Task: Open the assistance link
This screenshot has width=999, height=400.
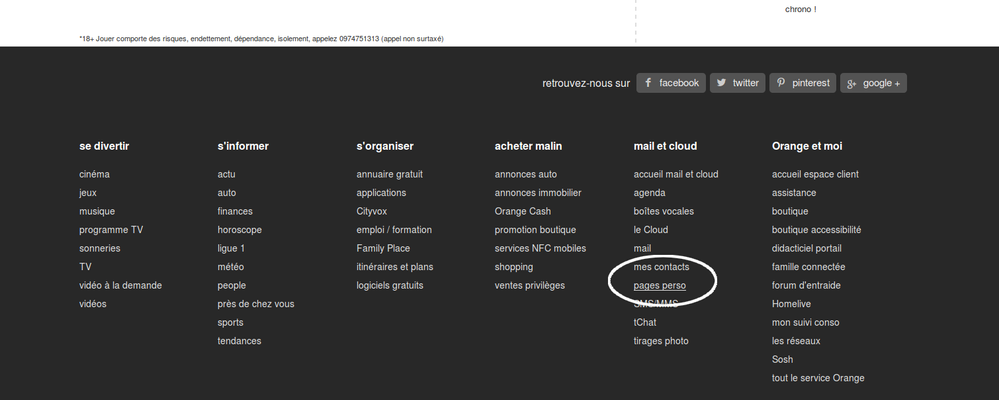Action: tap(794, 193)
